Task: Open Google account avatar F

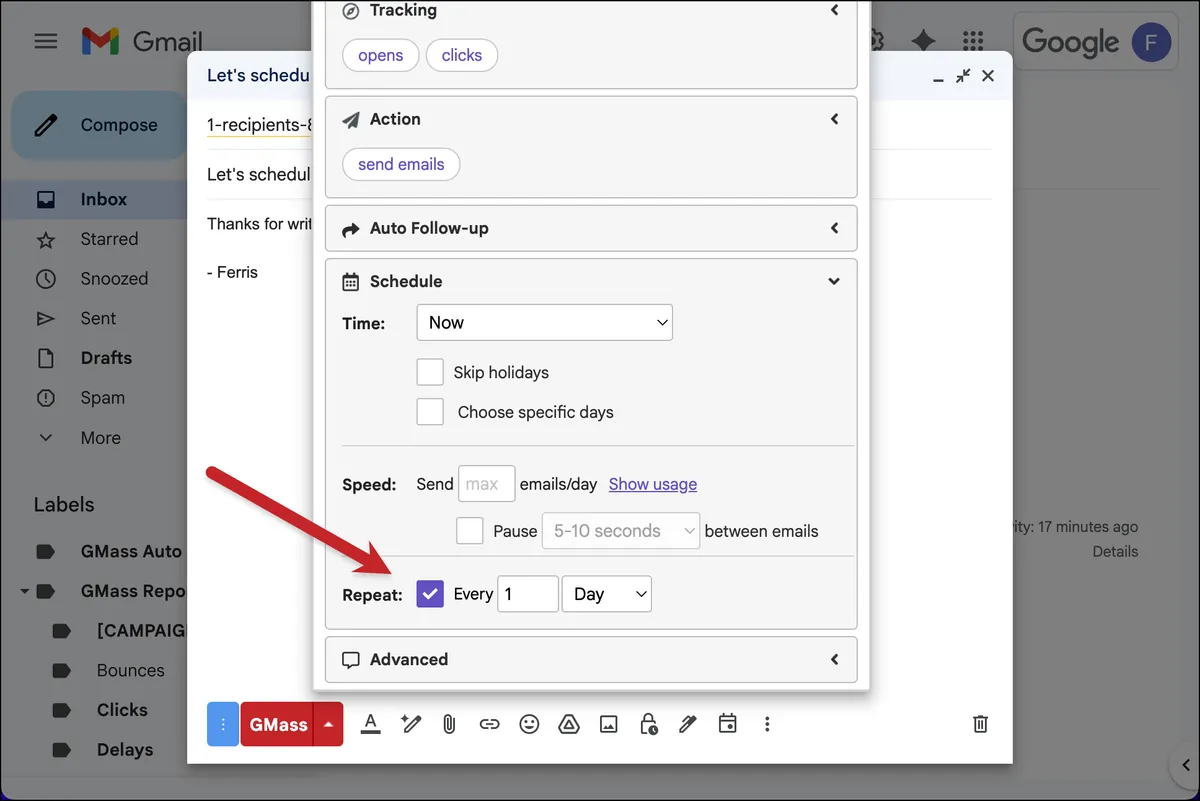Action: point(1151,42)
